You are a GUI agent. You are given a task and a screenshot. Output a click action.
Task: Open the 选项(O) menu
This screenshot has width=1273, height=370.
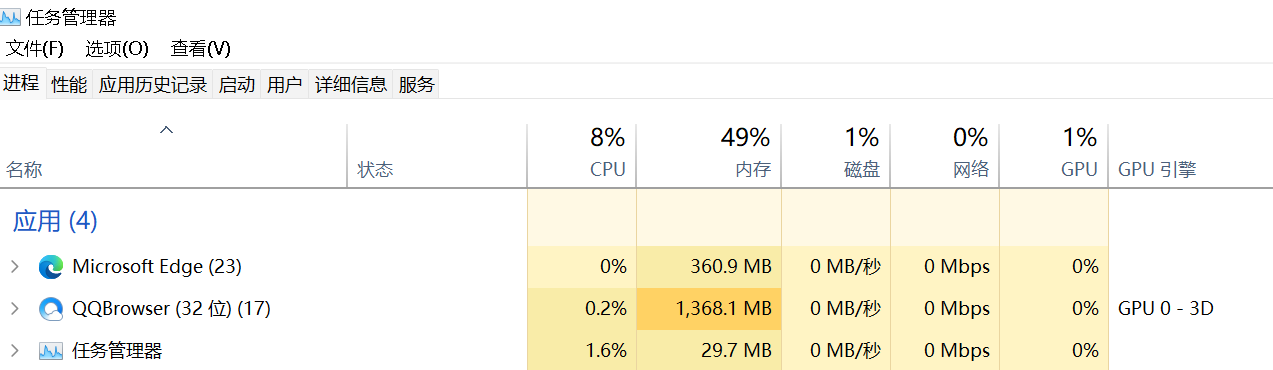(x=117, y=48)
